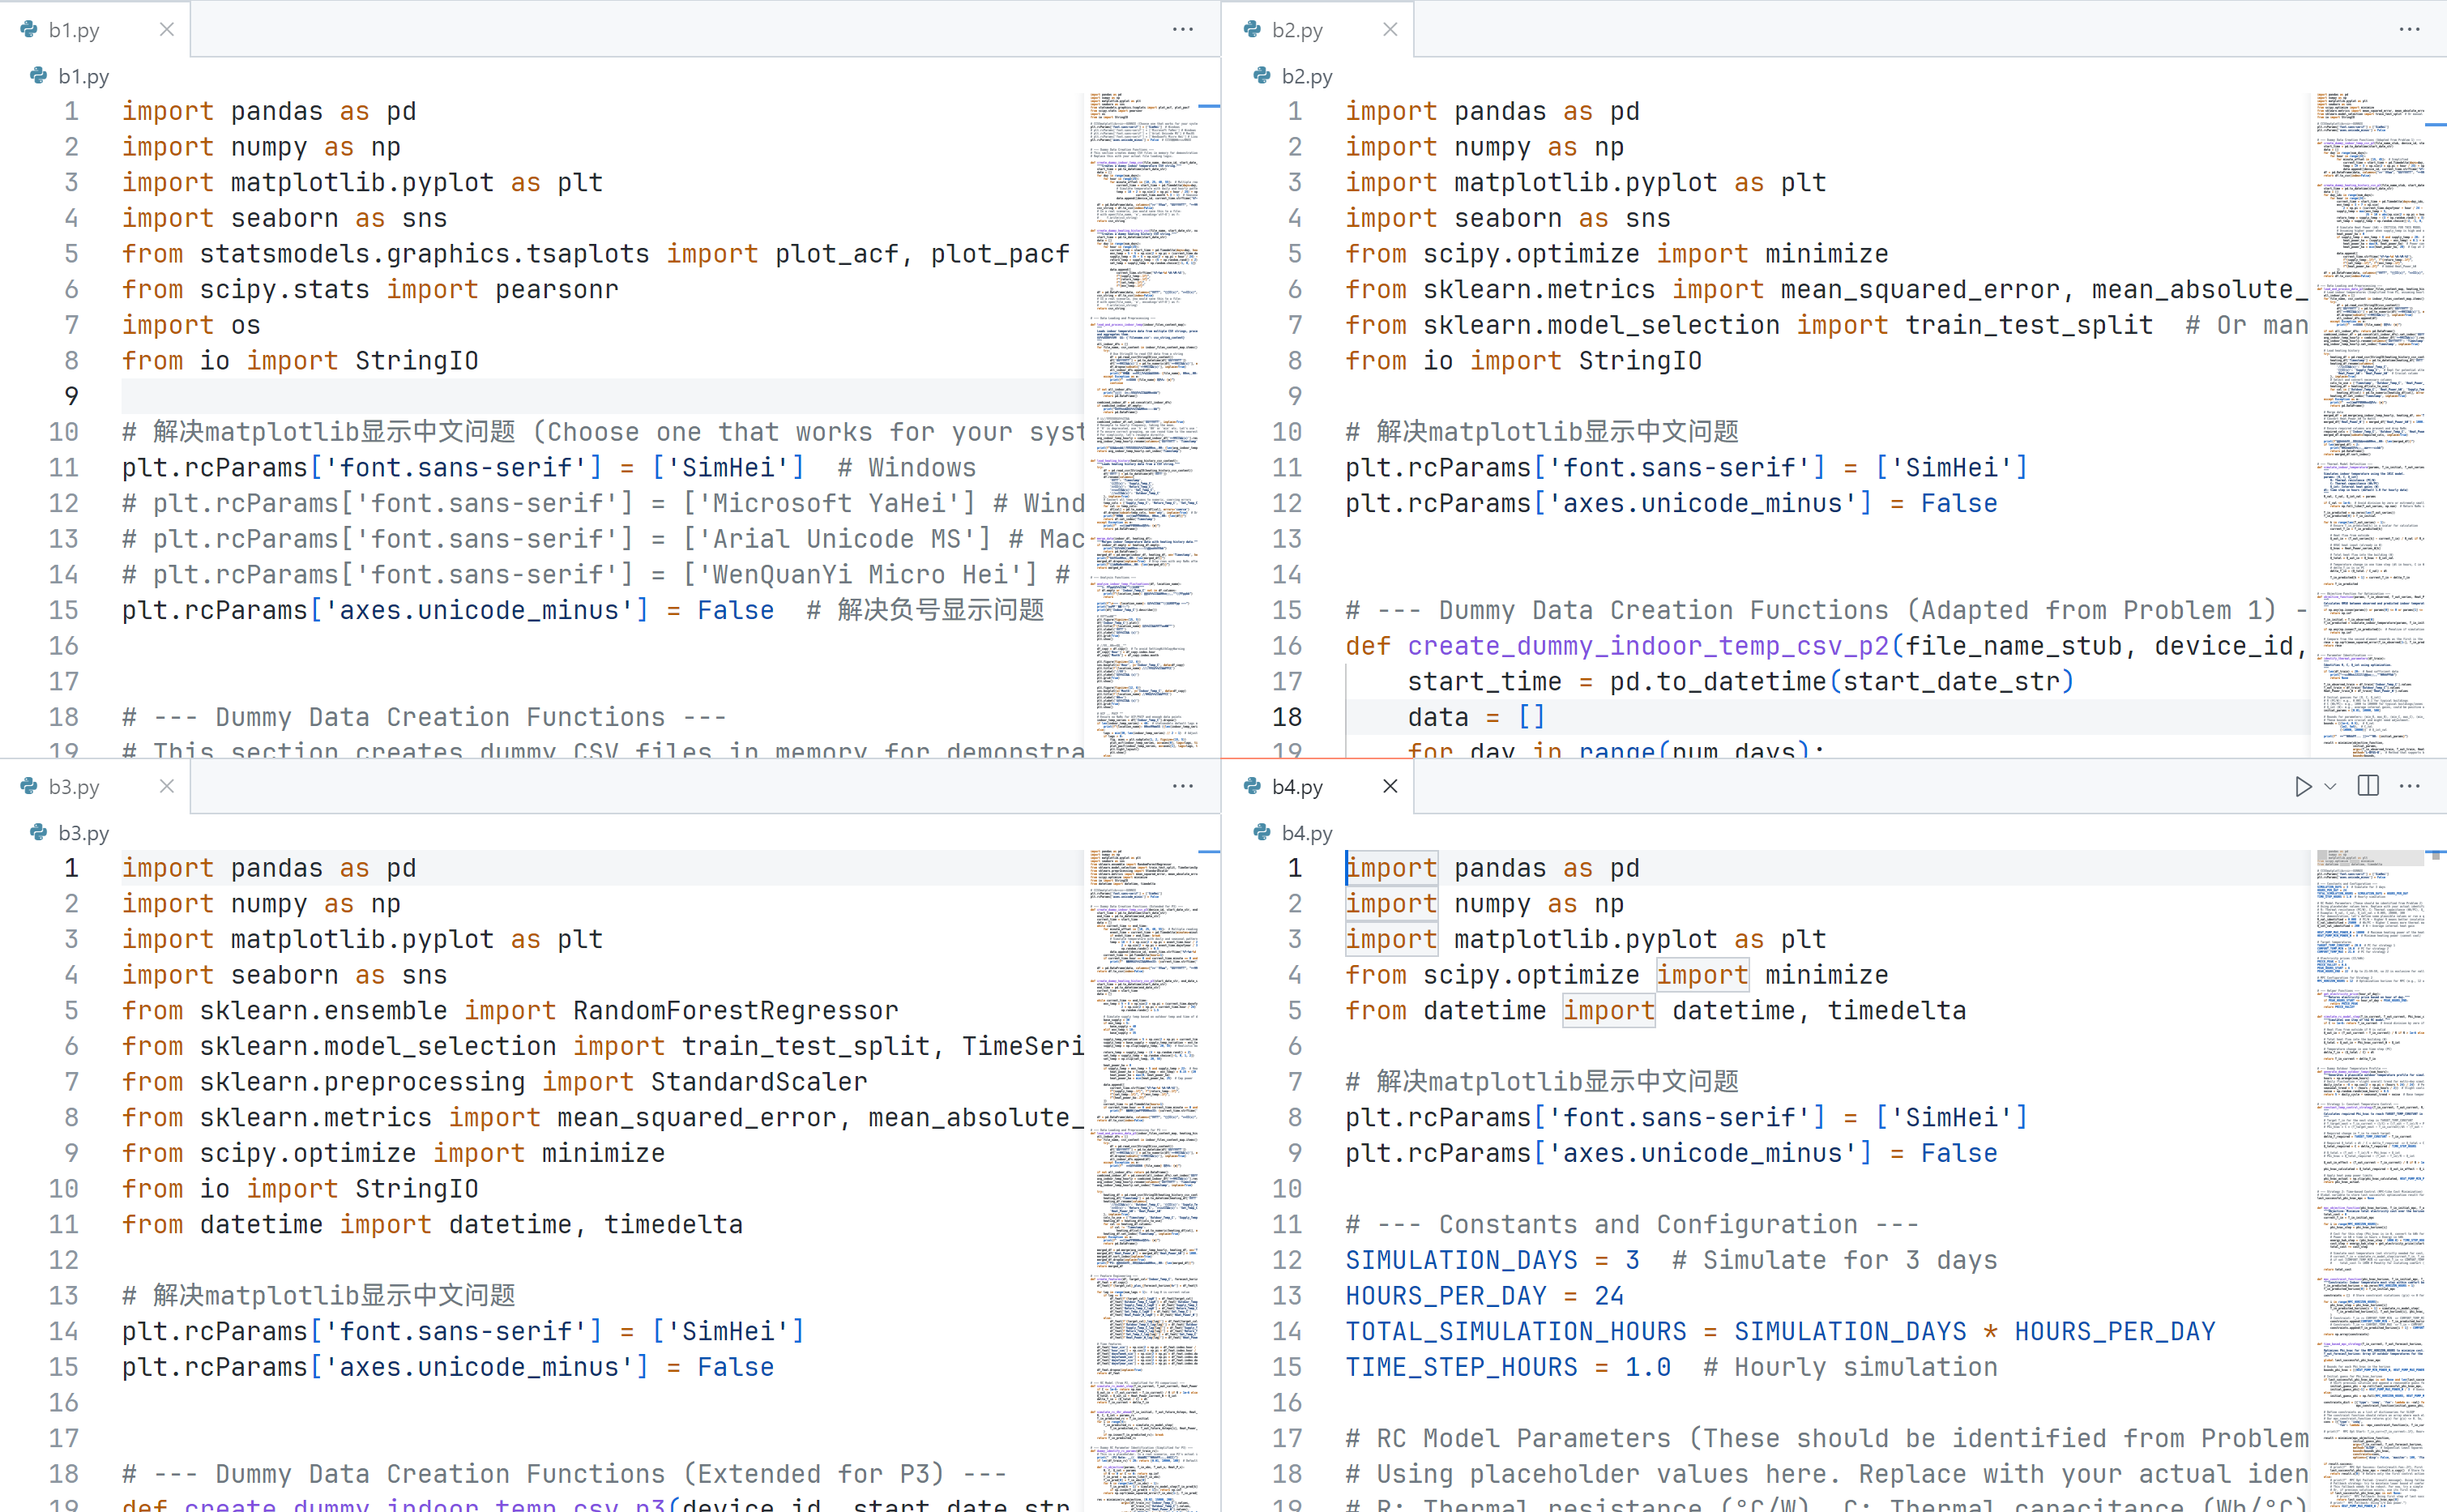2447x1512 pixels.
Task: Place cursor on SIMULATION_DAYS line in b4.py
Action: pos(1460,1260)
